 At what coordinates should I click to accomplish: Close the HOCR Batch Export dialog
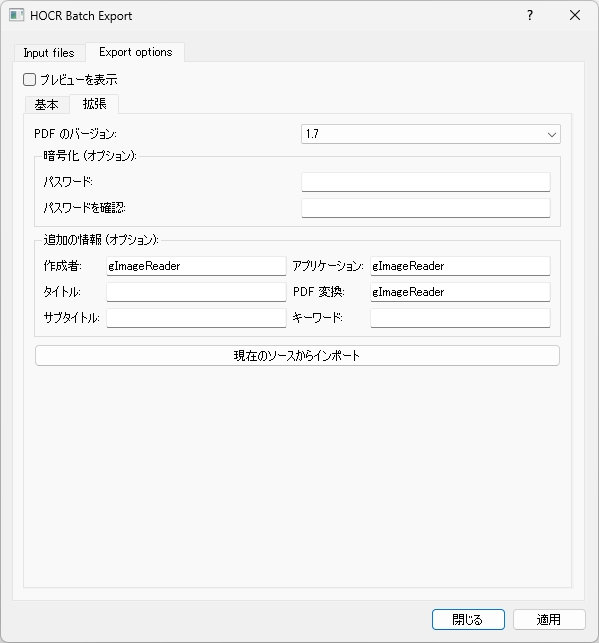pos(575,16)
